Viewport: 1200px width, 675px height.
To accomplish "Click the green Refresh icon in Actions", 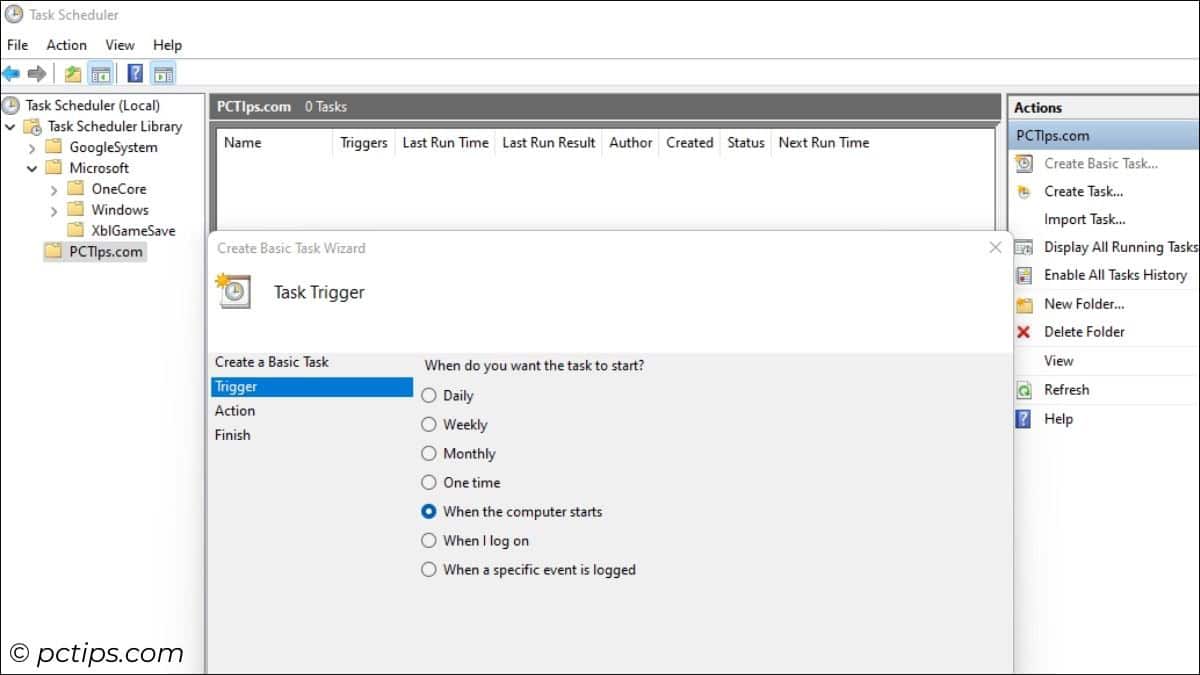I will click(x=1024, y=390).
